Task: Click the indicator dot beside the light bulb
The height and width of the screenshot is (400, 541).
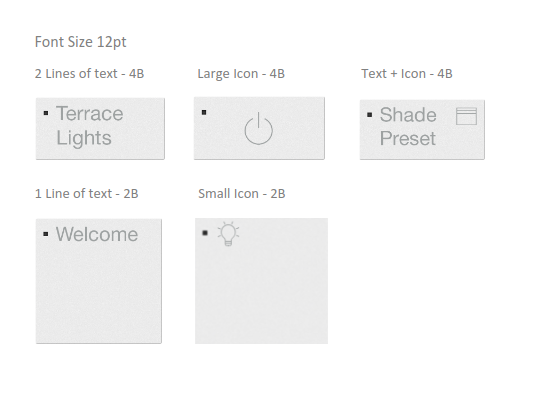Action: (205, 233)
